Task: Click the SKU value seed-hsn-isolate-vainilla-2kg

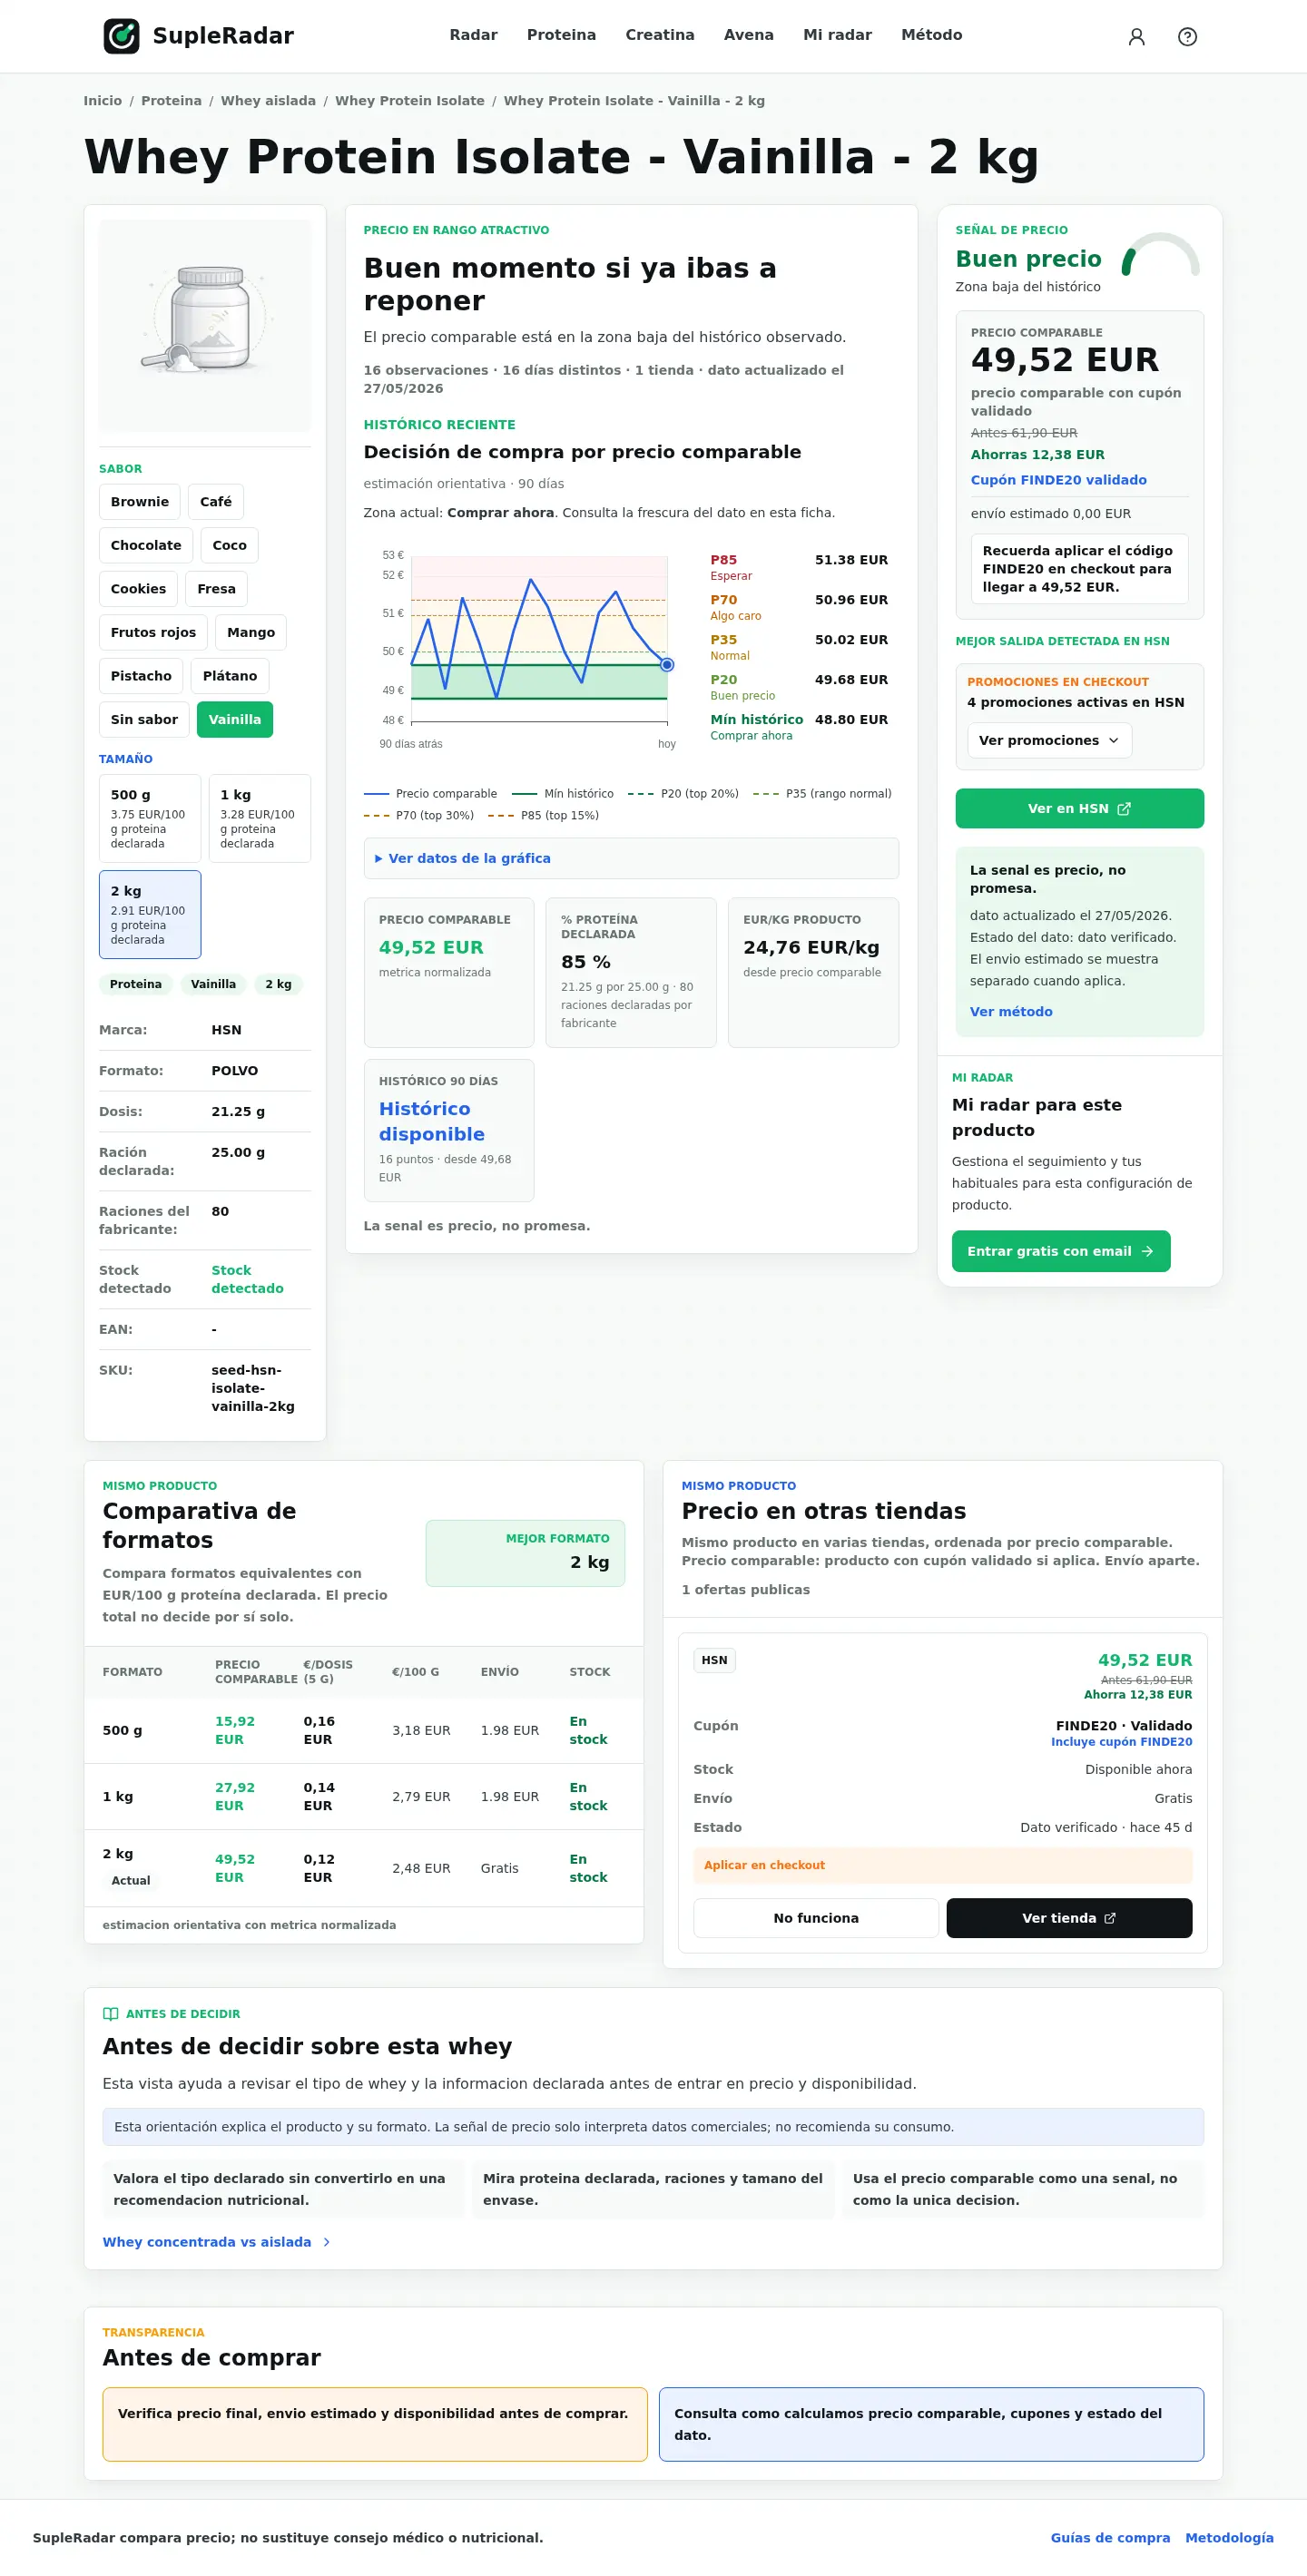Action: point(253,1388)
